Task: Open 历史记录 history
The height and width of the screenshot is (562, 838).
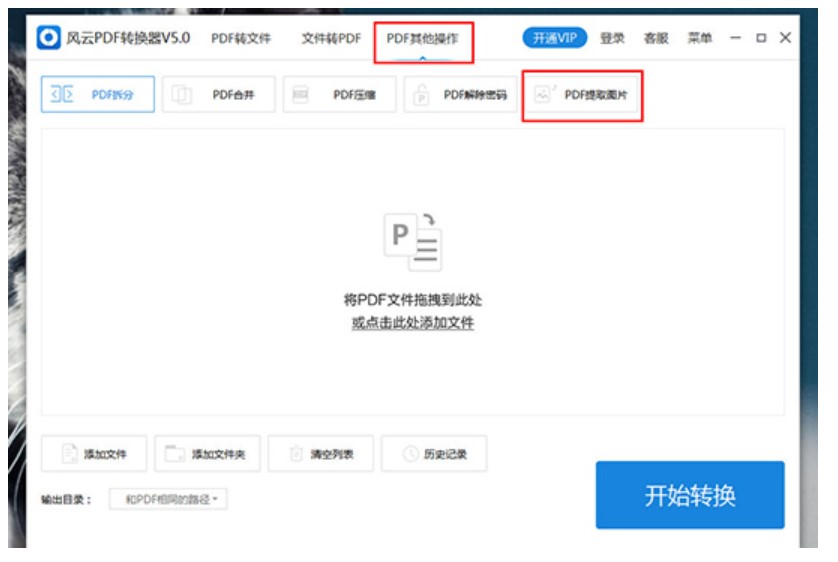Action: click(434, 454)
